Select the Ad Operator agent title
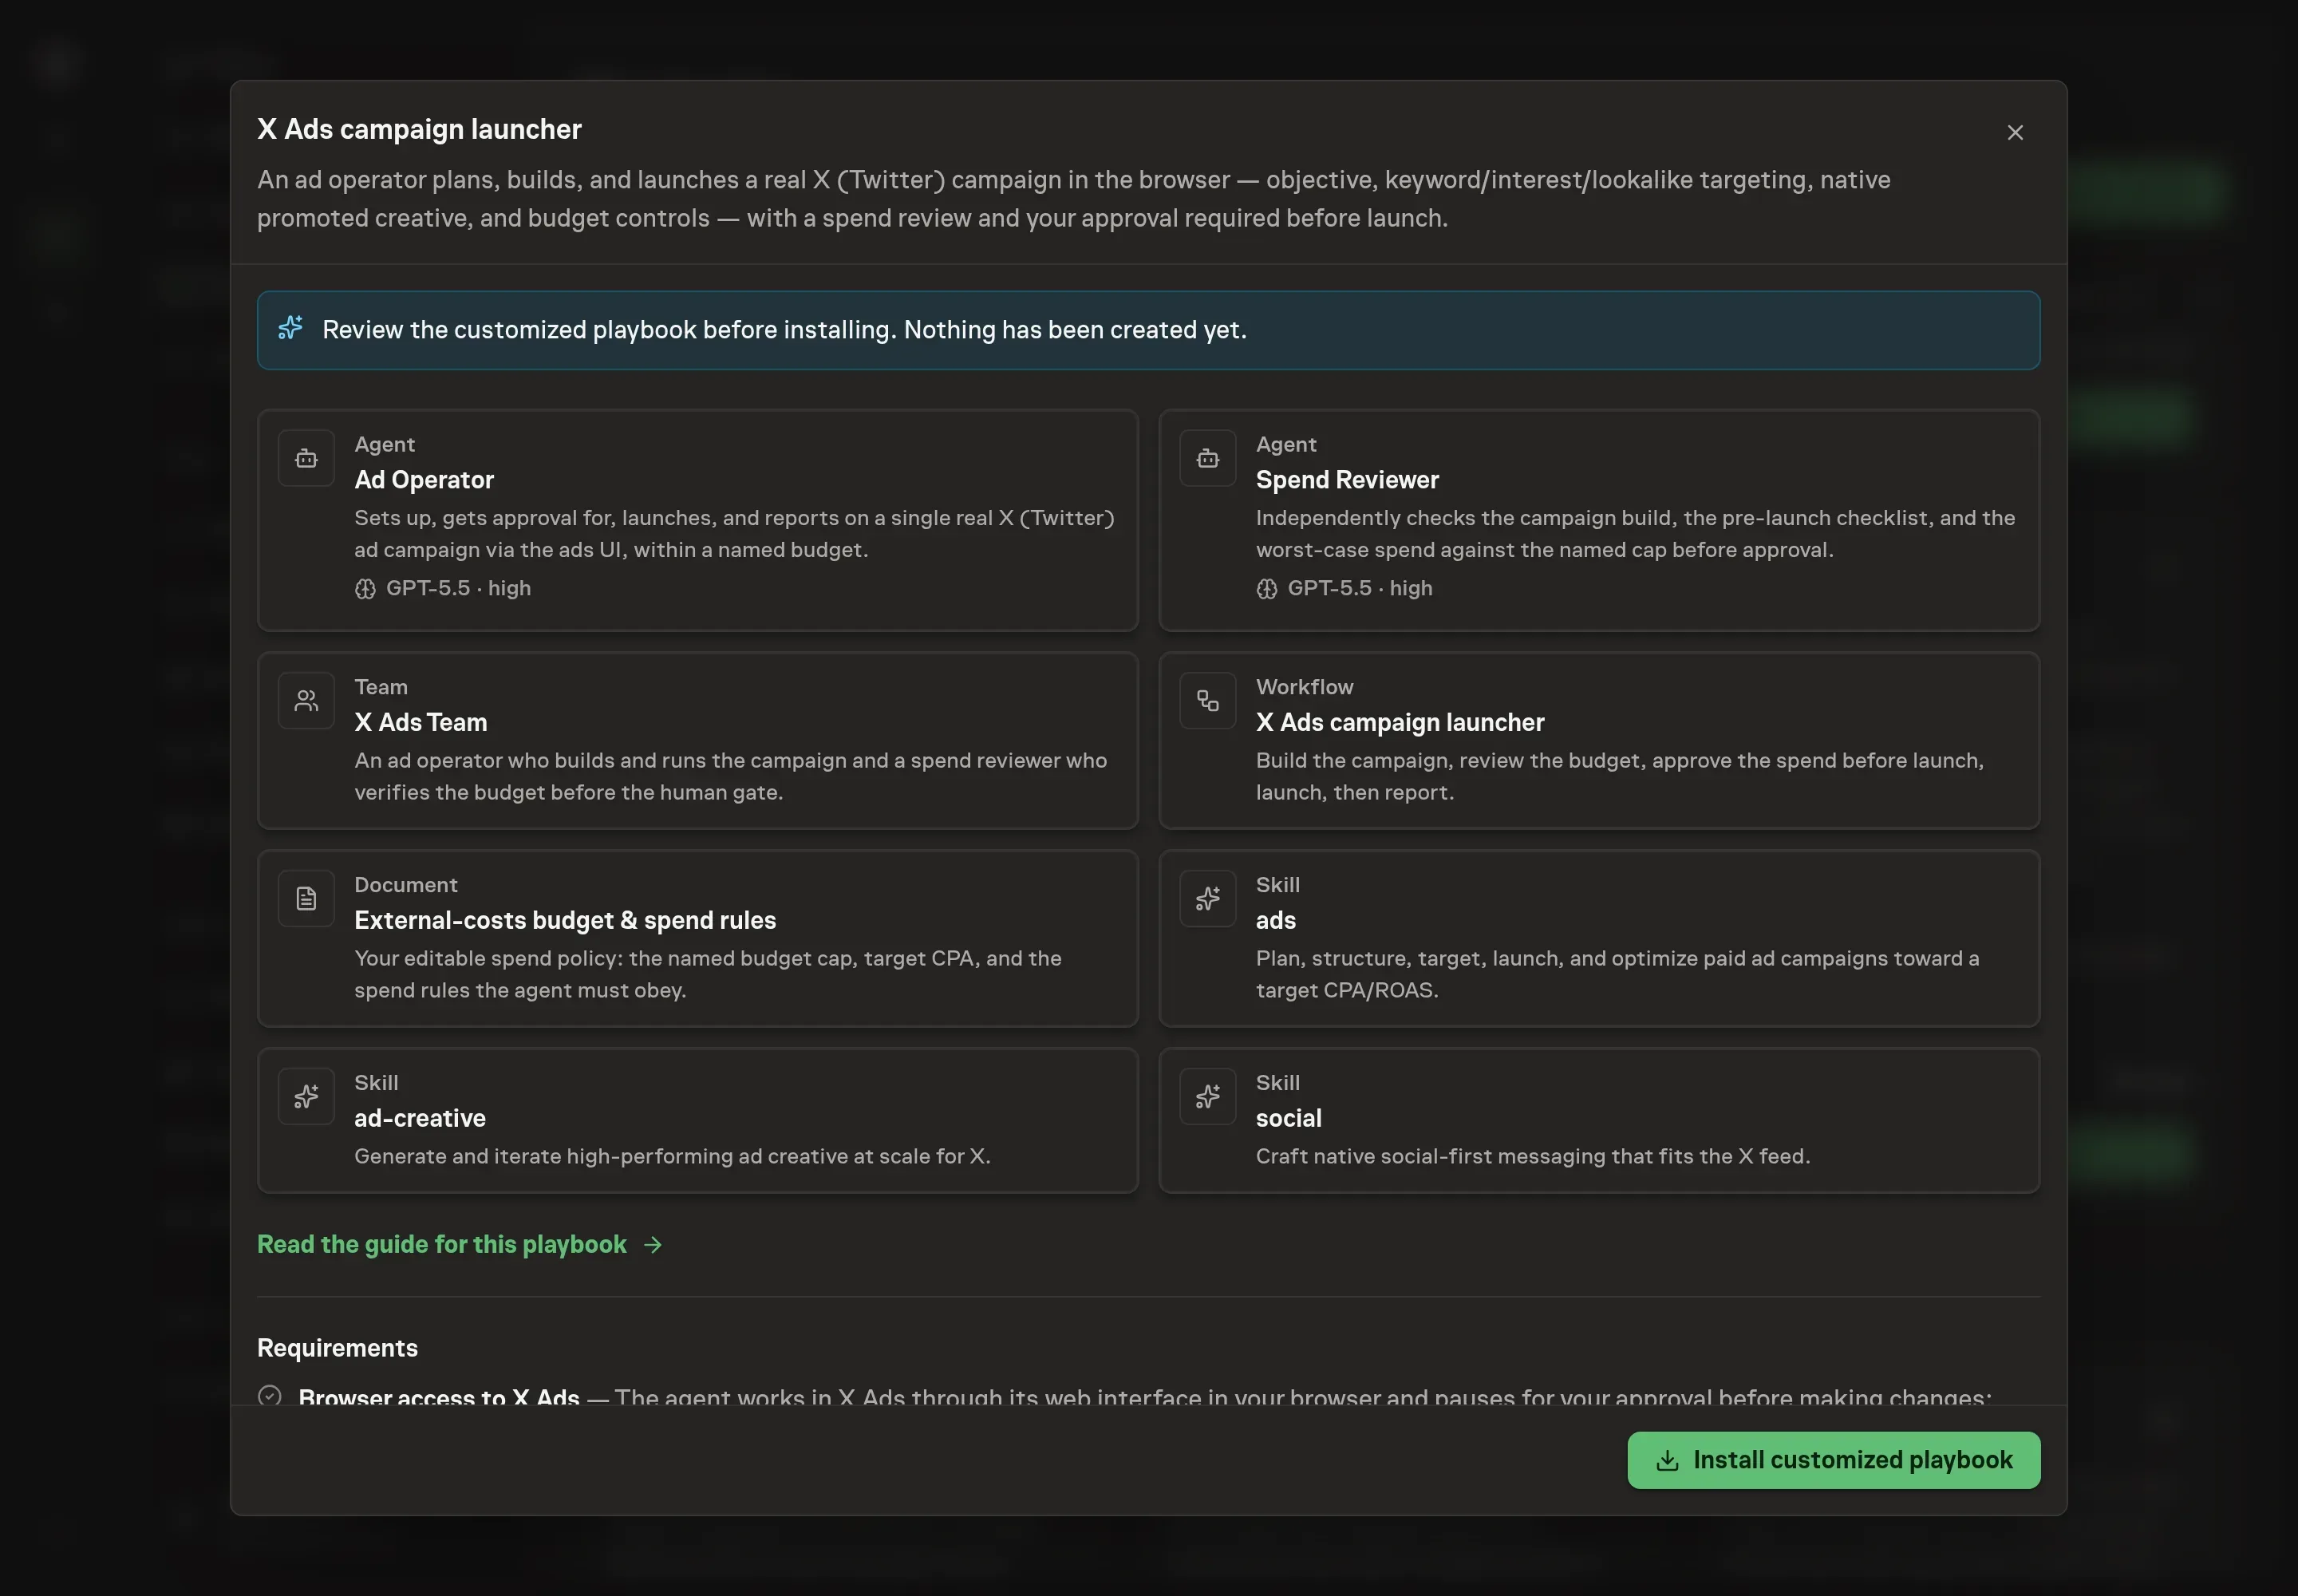This screenshot has height=1596, width=2298. tap(424, 480)
